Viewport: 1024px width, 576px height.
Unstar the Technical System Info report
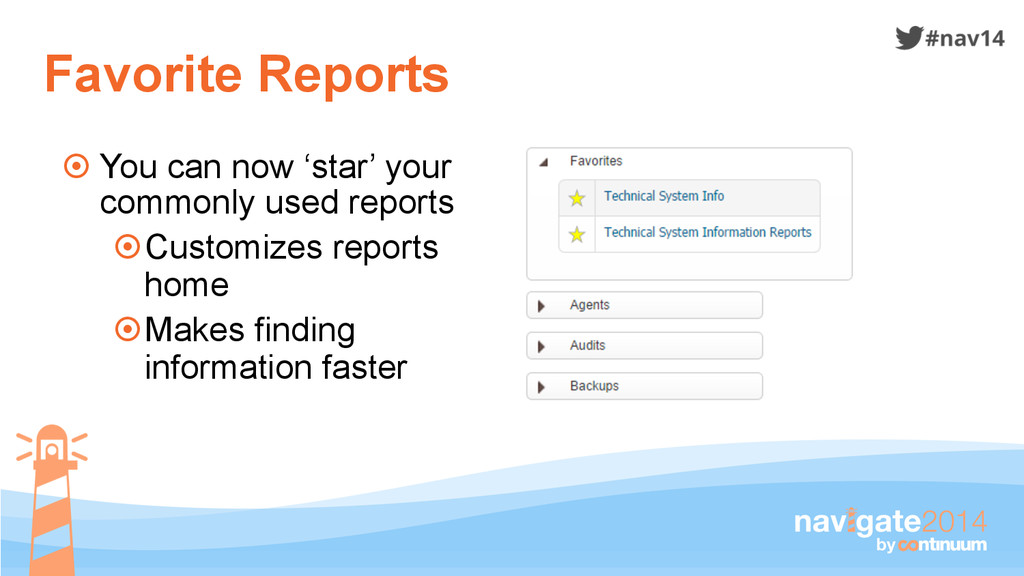tap(577, 198)
